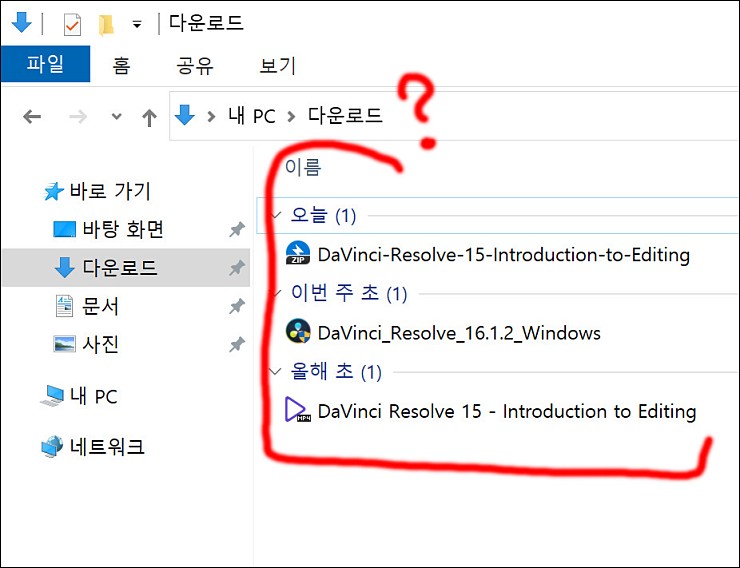Image resolution: width=740 pixels, height=568 pixels.
Task: Click the network globe icon beside 네트워크
Action: pos(52,446)
